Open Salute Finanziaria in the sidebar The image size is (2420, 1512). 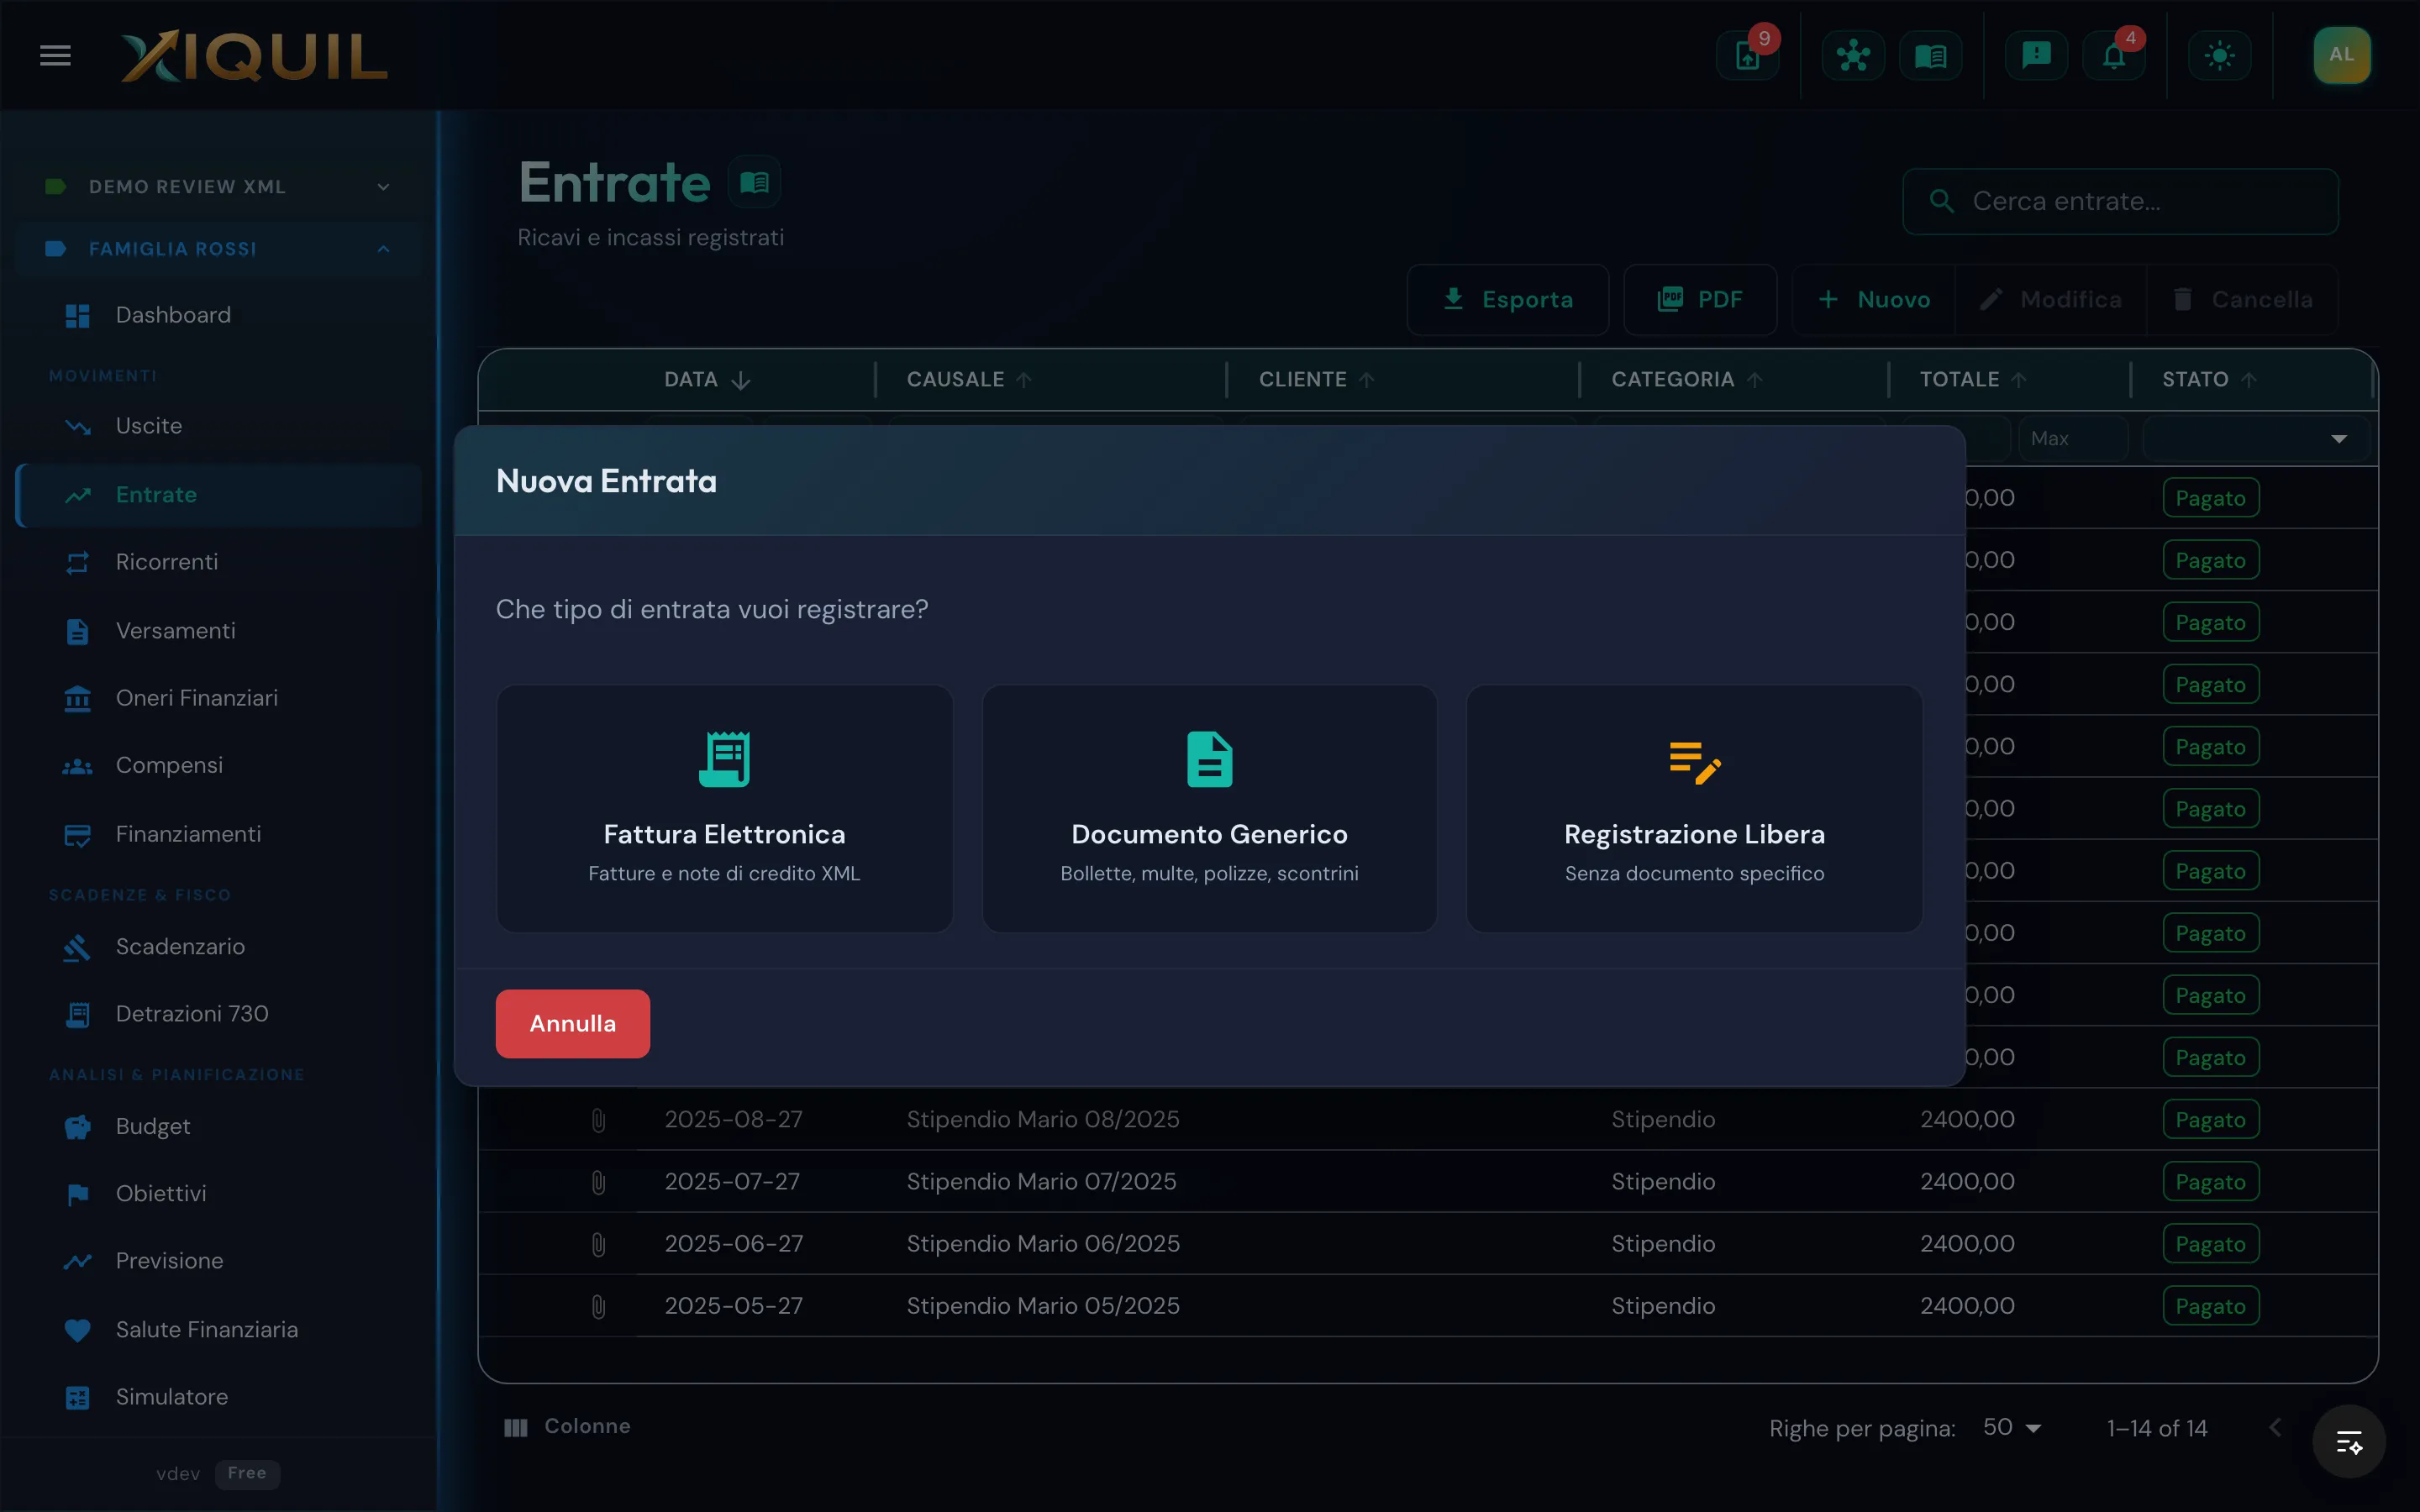[x=219, y=1330]
